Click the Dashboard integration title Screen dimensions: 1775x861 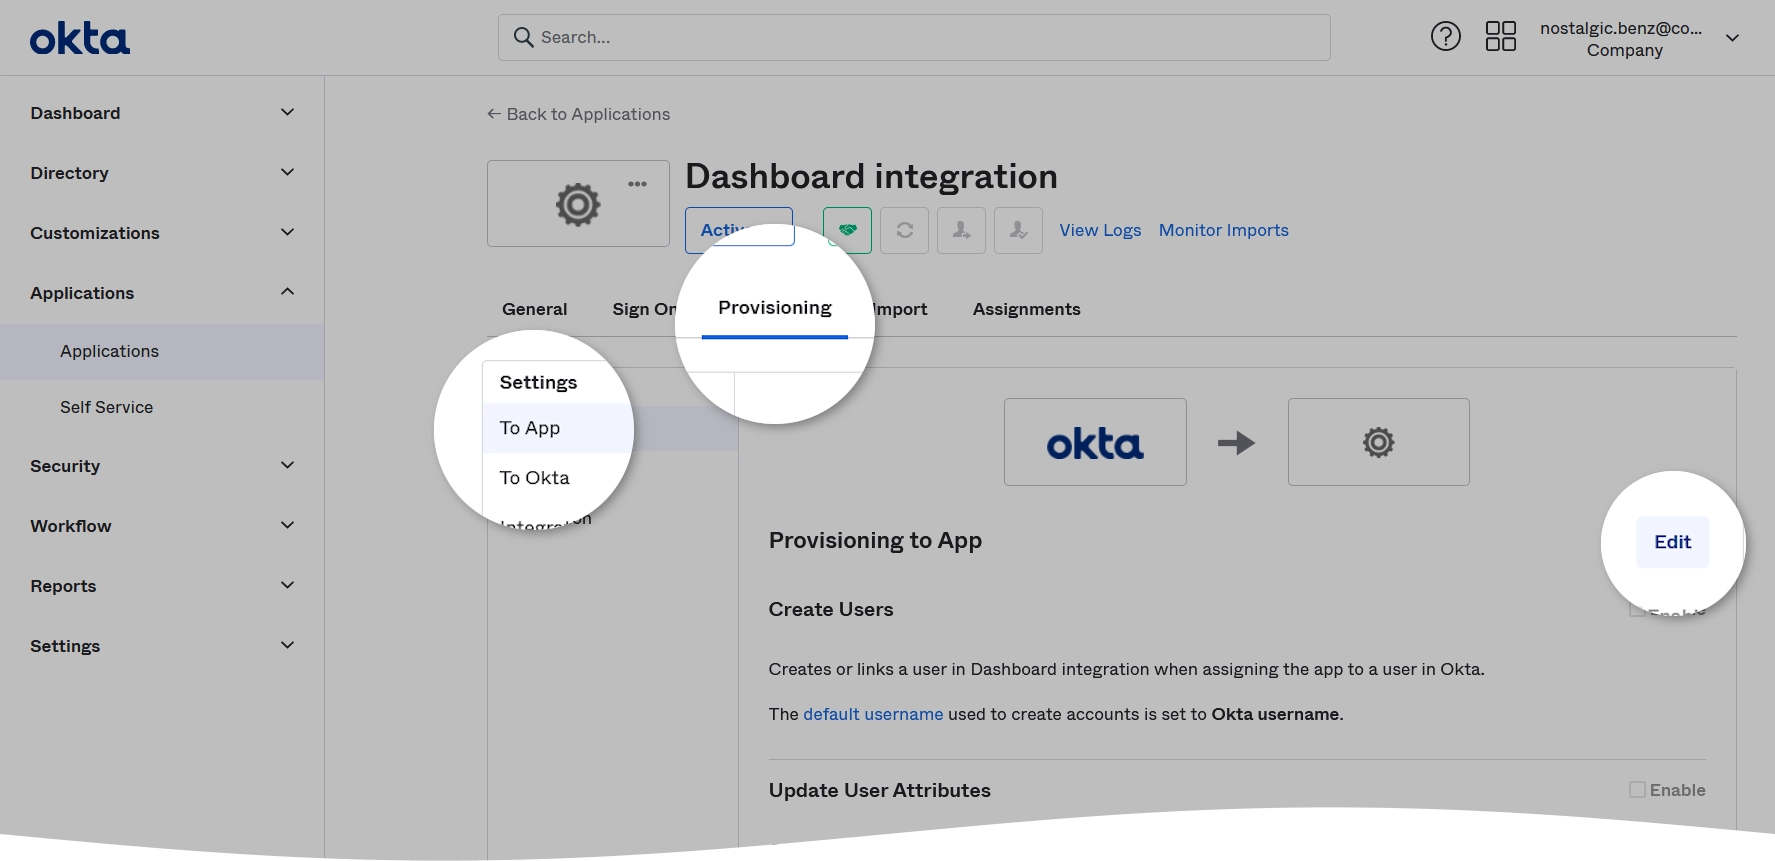click(x=871, y=176)
